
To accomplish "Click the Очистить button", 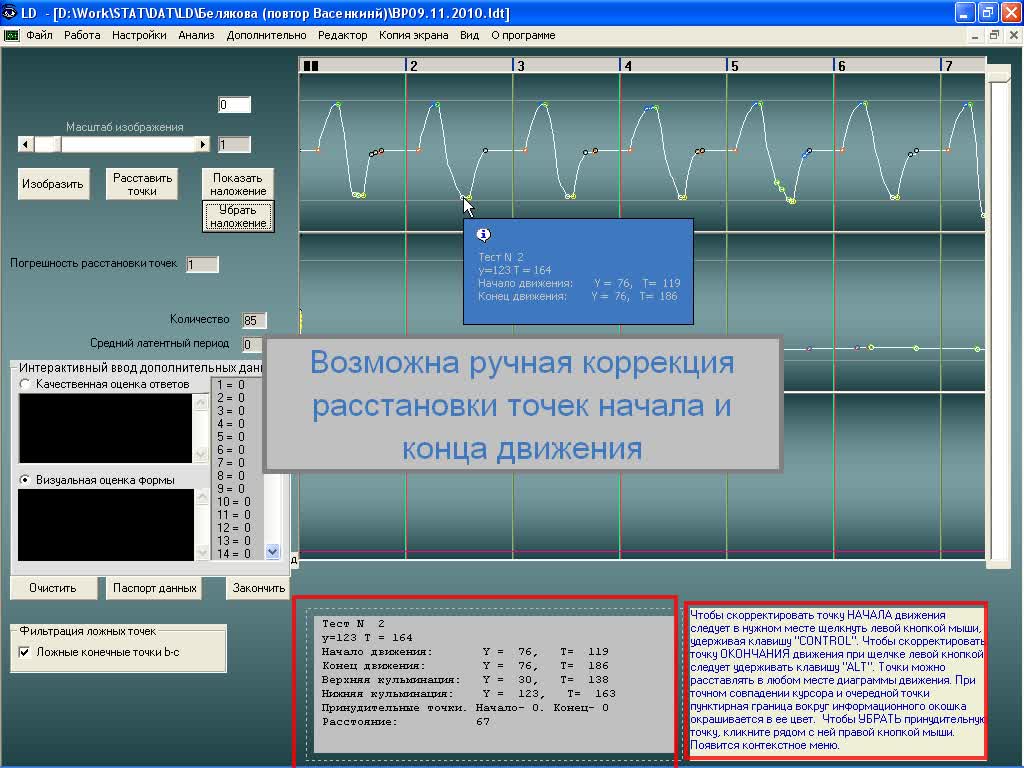I will coord(53,588).
